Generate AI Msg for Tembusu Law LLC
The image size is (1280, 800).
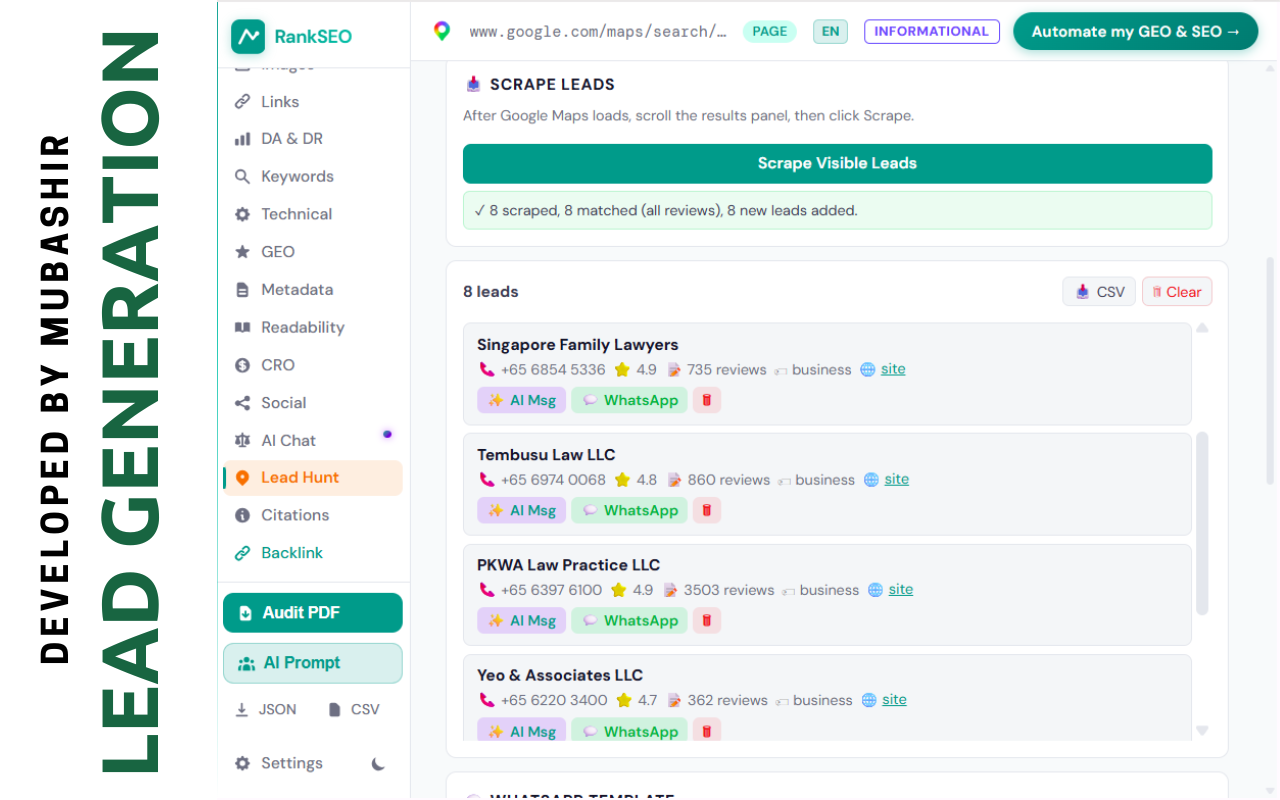click(x=522, y=510)
